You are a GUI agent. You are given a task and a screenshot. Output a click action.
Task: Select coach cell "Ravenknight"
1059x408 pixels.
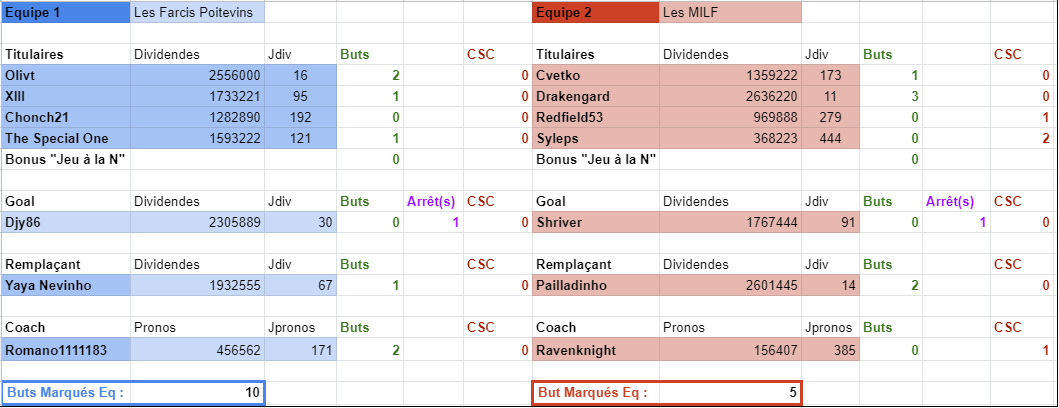pyautogui.click(x=595, y=350)
